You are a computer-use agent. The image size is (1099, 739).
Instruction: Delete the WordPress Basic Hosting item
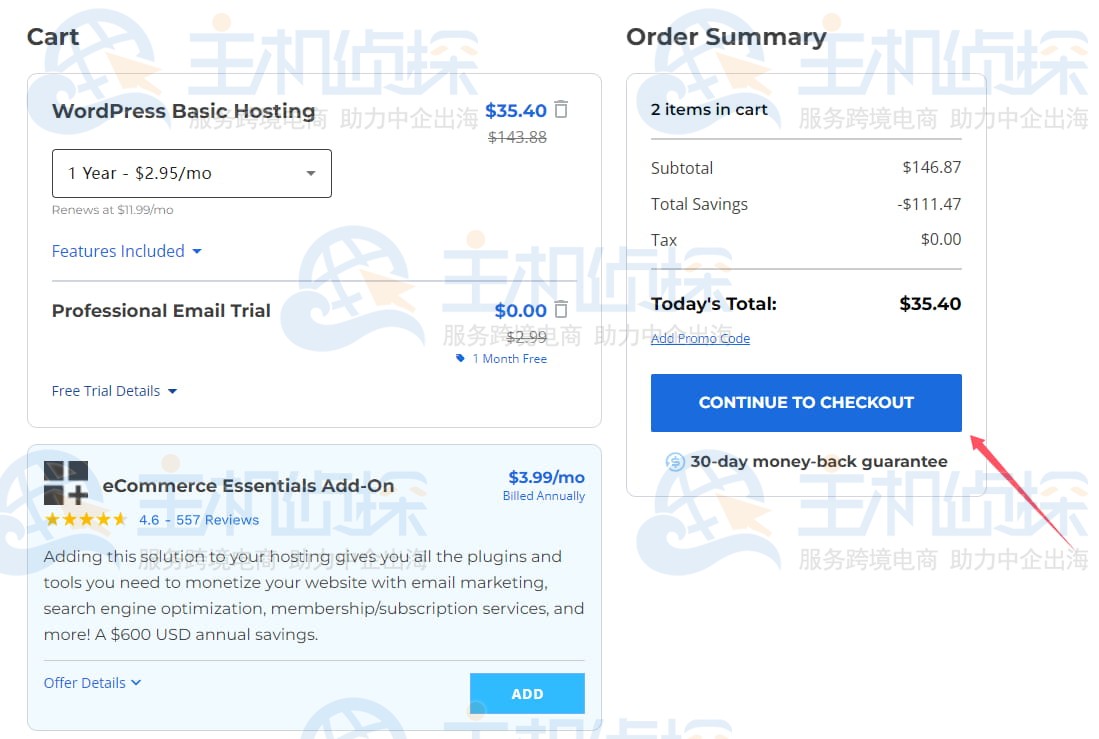point(561,110)
